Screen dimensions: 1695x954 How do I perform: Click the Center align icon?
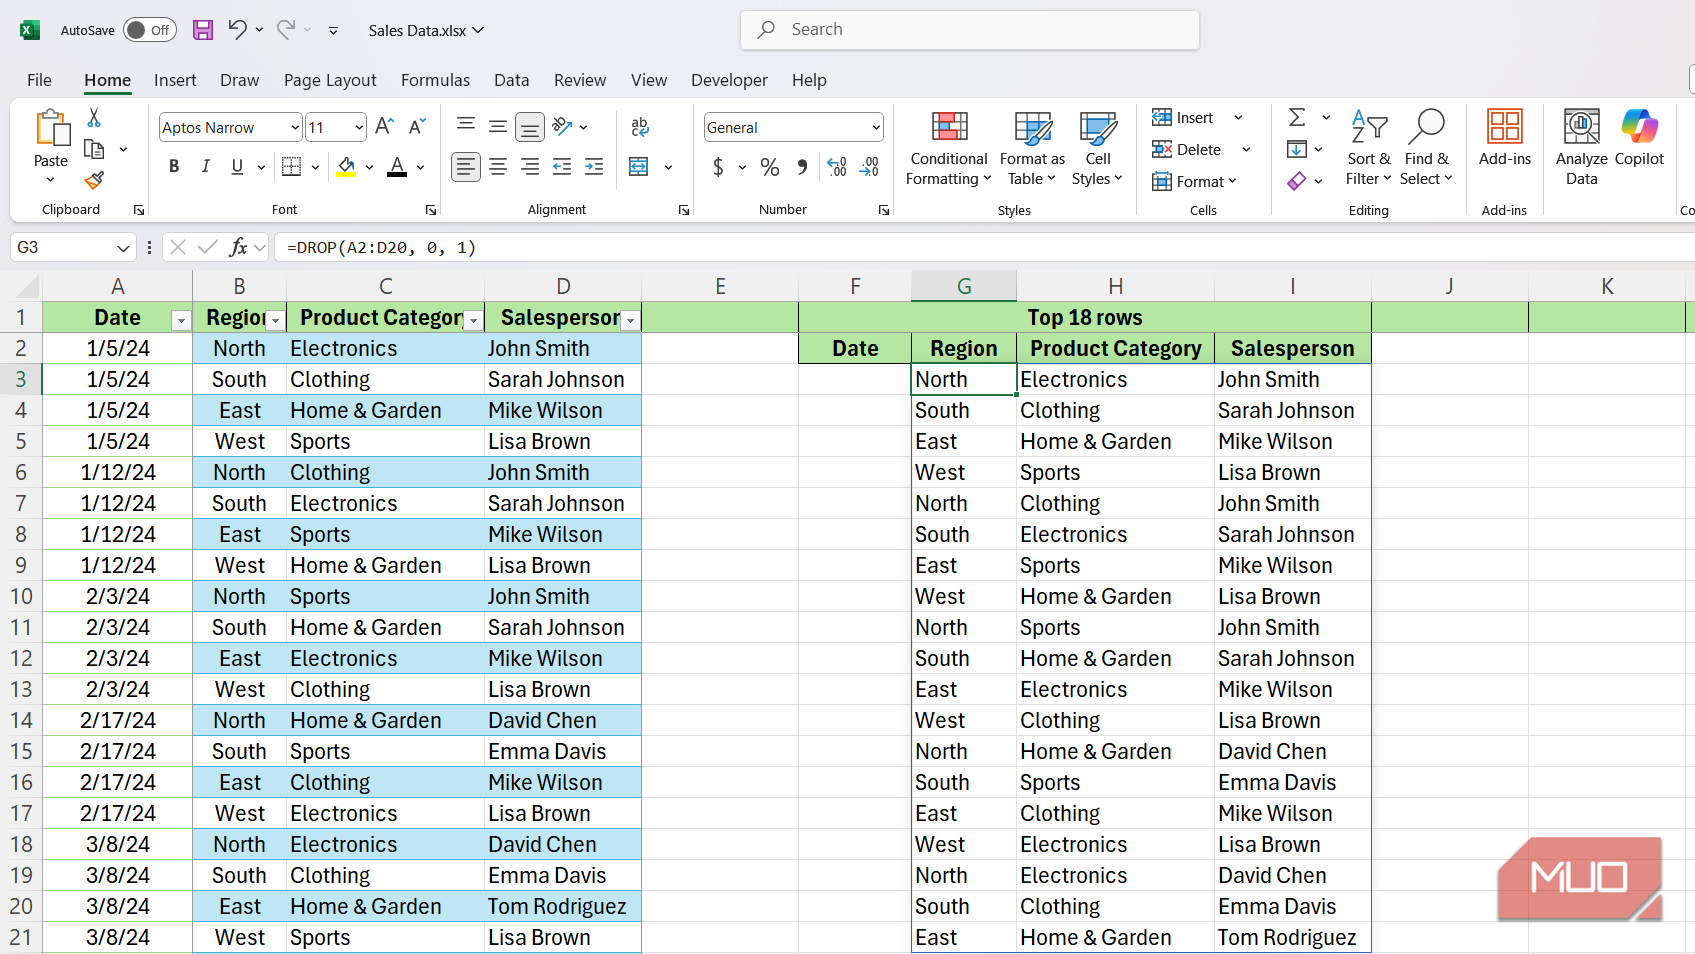click(x=498, y=167)
